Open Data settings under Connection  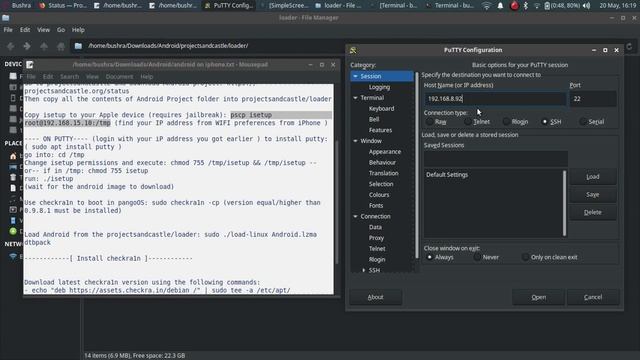point(375,227)
